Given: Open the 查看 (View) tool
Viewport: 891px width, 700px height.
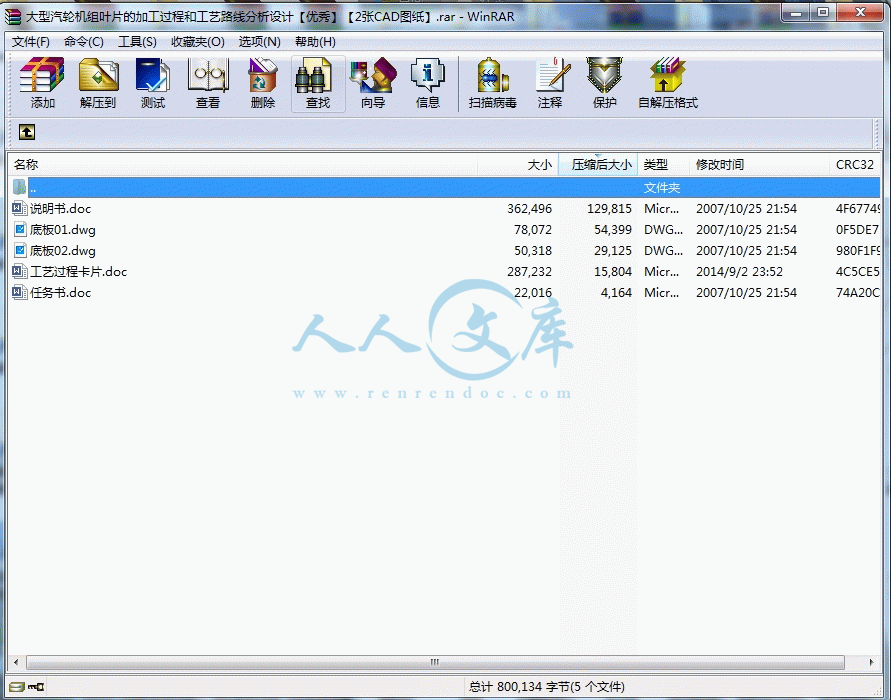Looking at the screenshot, I should [x=208, y=84].
